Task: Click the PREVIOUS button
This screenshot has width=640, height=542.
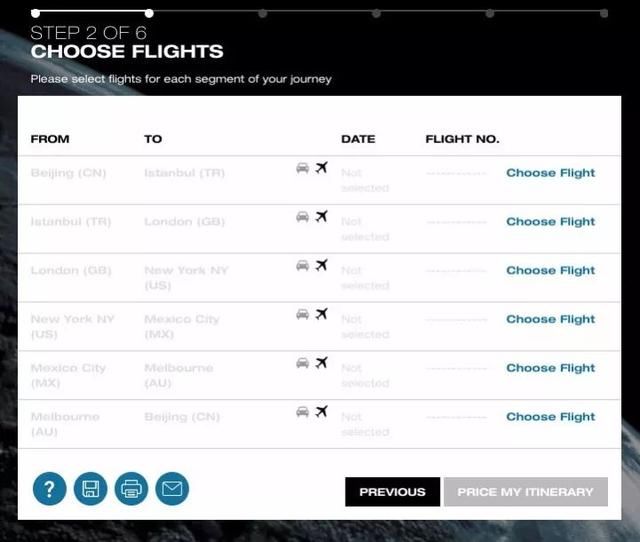Action: click(x=392, y=492)
